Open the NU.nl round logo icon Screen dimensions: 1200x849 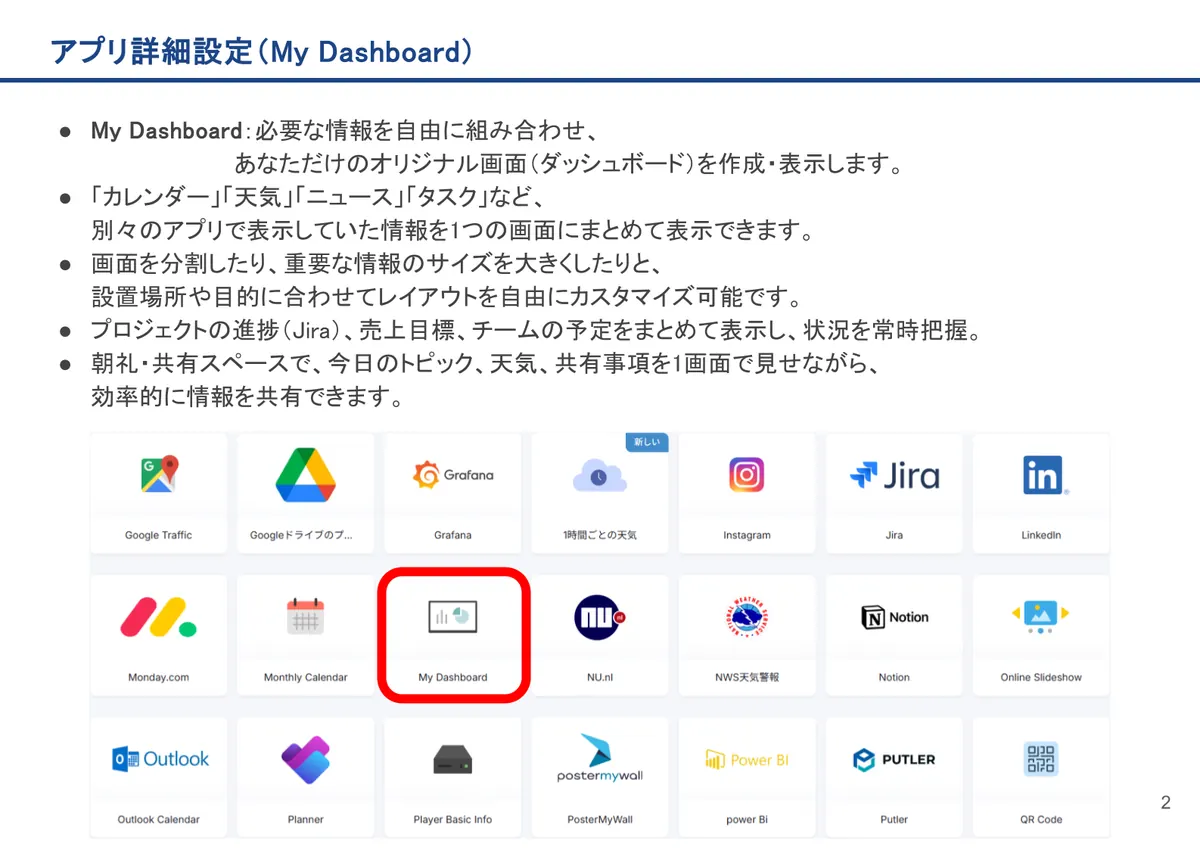600,617
